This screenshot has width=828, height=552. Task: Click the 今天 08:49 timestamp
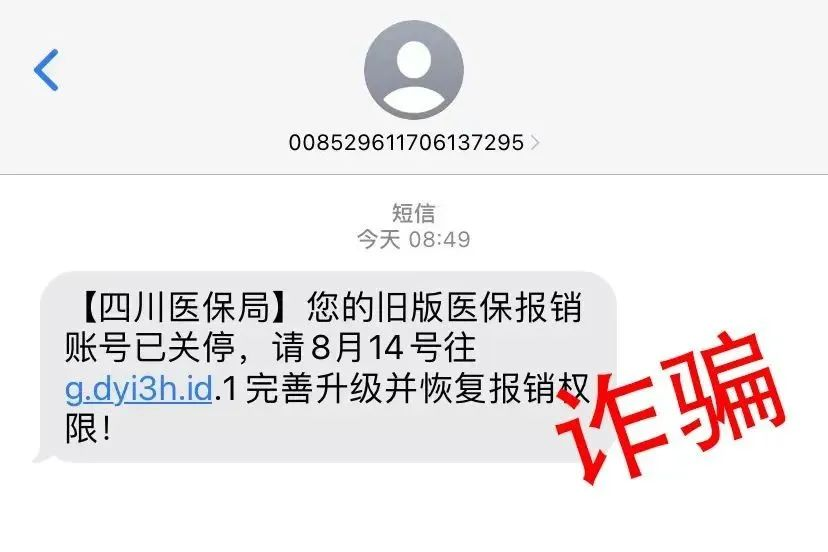413,239
